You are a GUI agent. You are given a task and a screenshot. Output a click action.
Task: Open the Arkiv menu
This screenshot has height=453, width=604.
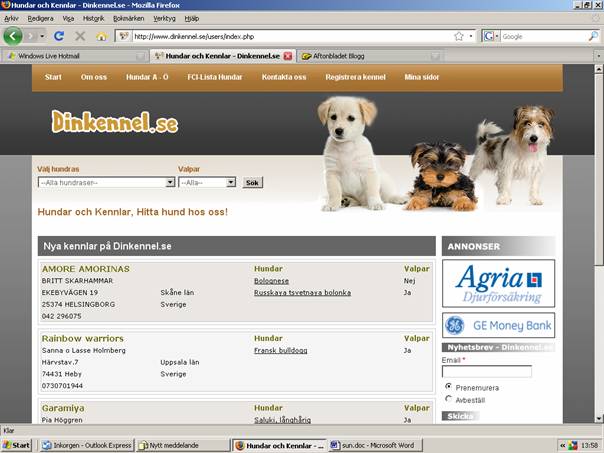(x=11, y=18)
